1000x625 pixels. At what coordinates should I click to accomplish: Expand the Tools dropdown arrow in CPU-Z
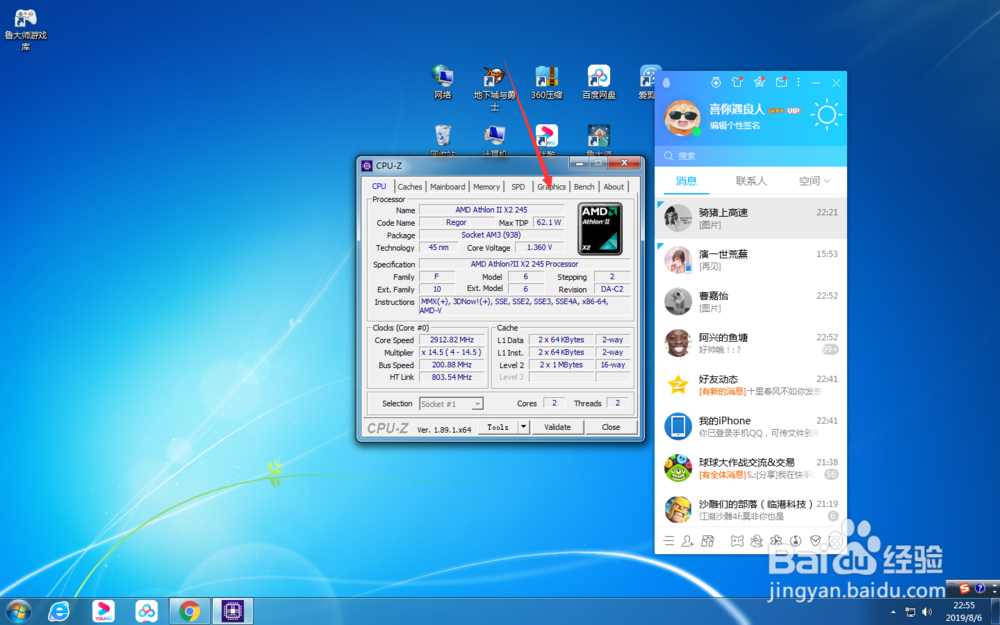523,426
